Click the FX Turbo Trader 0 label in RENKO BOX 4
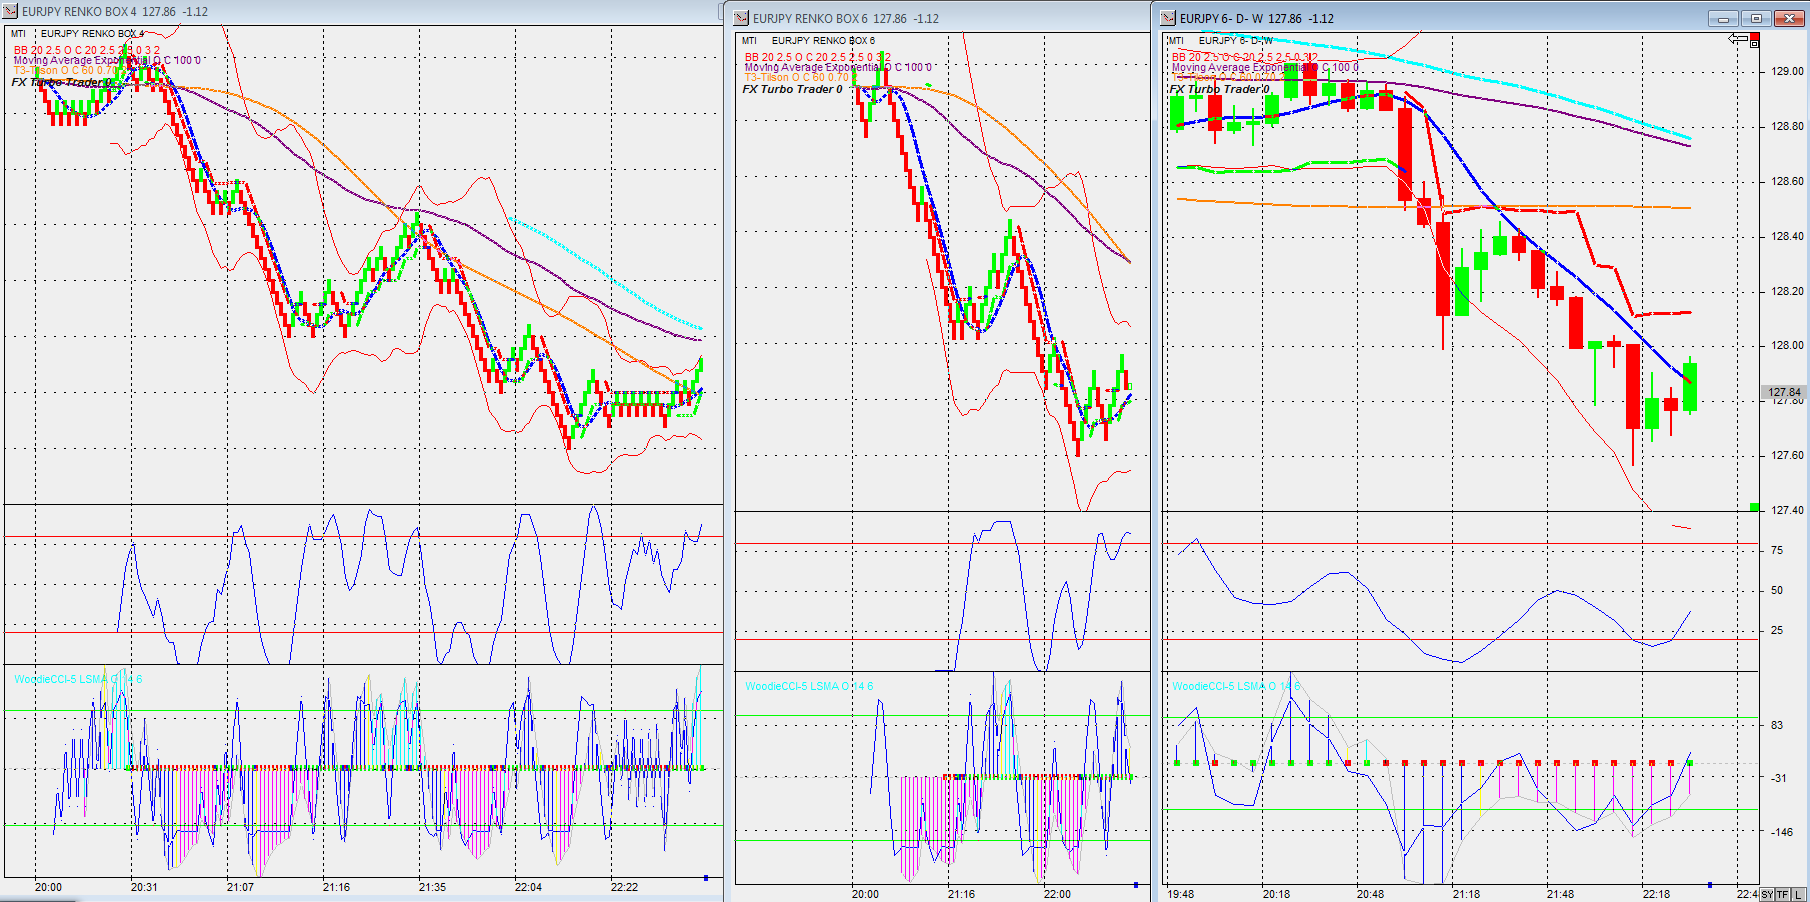The width and height of the screenshot is (1810, 902). (x=62, y=82)
